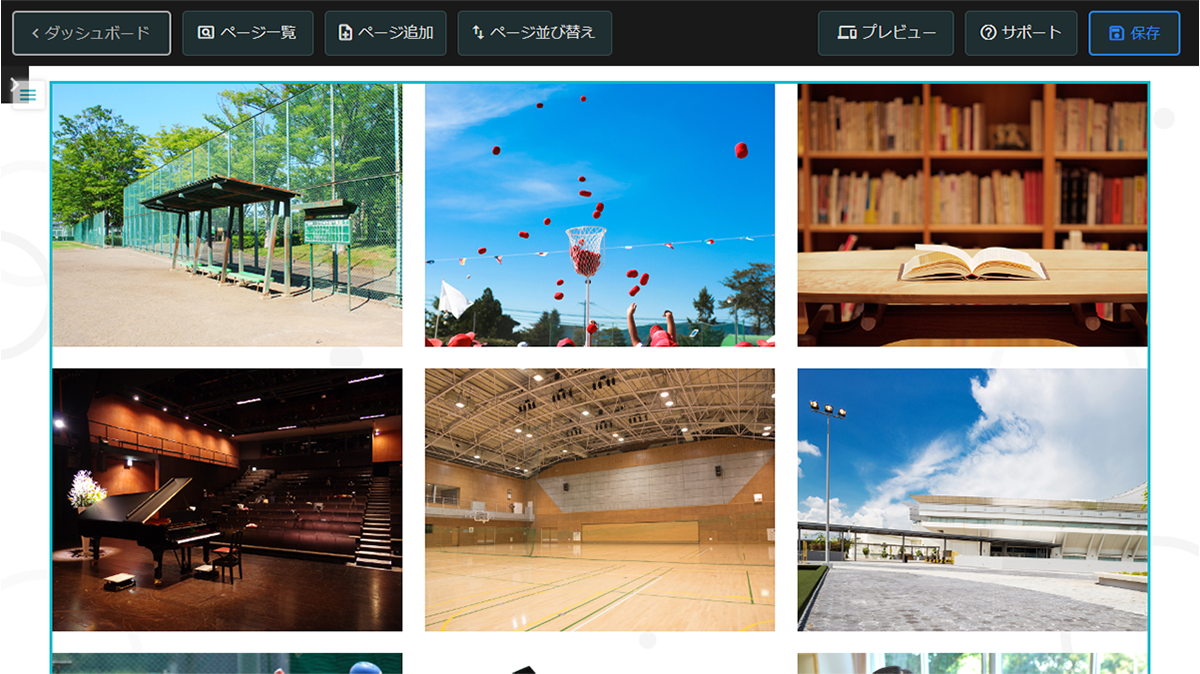Return to dashboard via ダッシュボード

[x=91, y=31]
